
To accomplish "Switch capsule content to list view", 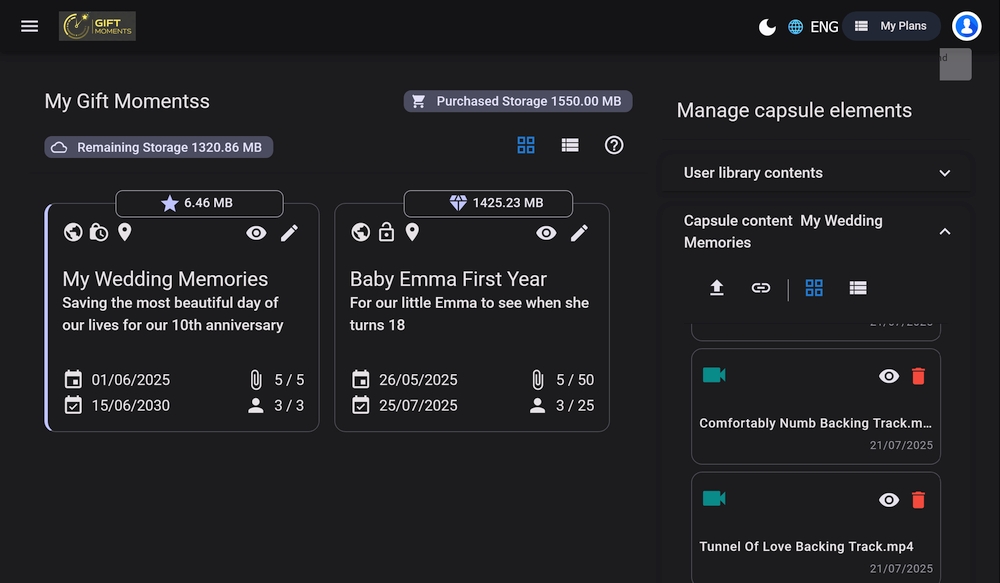I will (857, 288).
